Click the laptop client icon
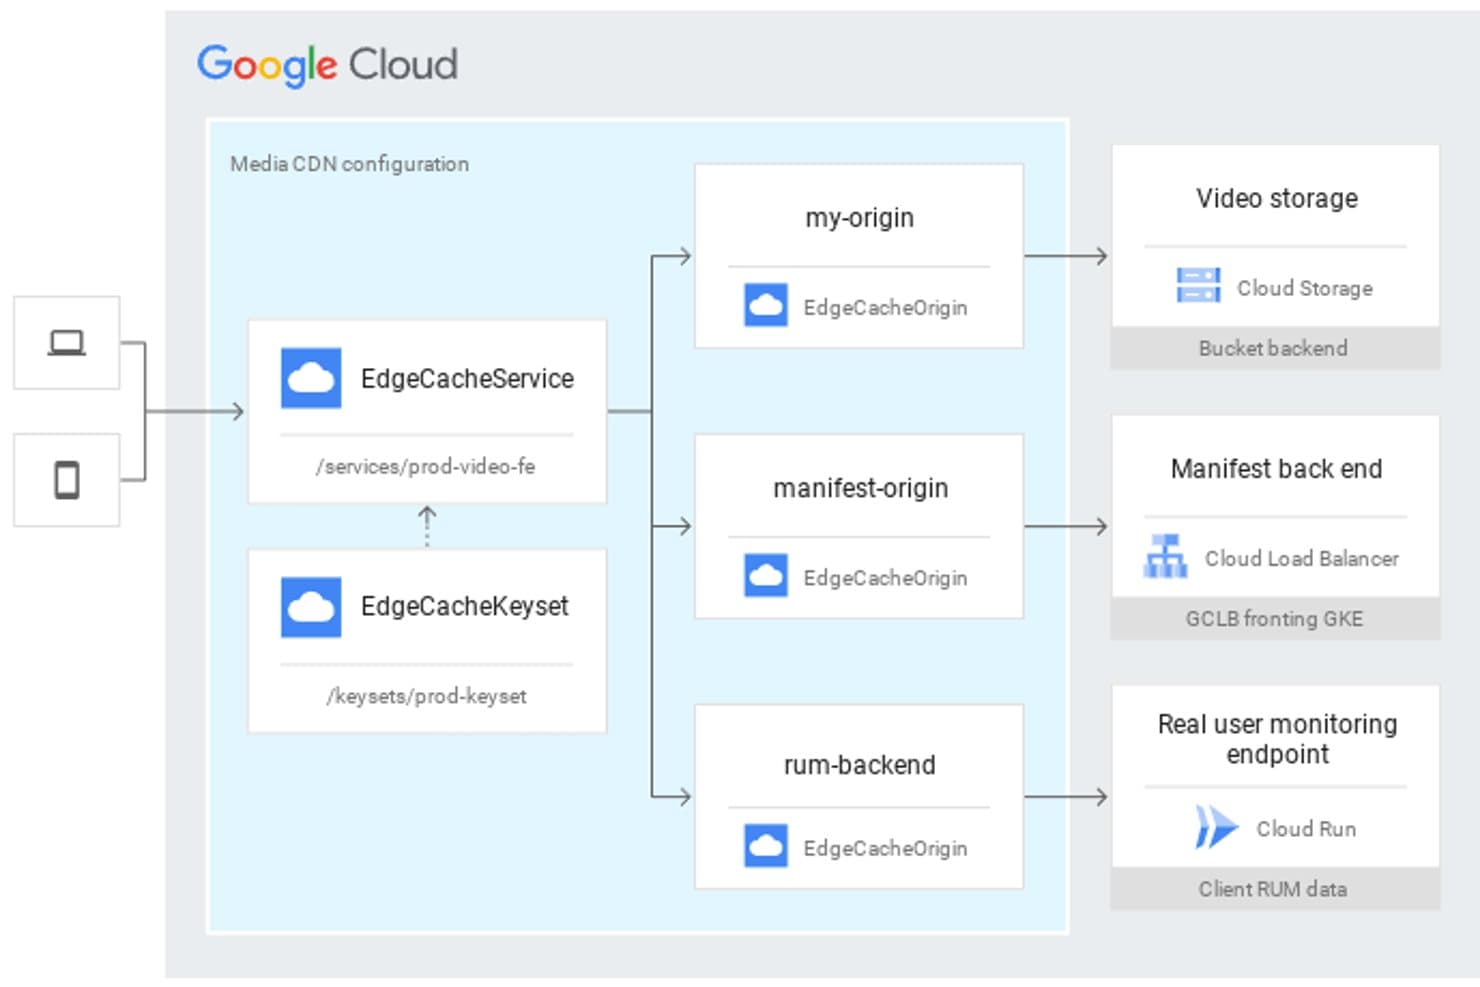The width and height of the screenshot is (1480, 987). point(67,343)
